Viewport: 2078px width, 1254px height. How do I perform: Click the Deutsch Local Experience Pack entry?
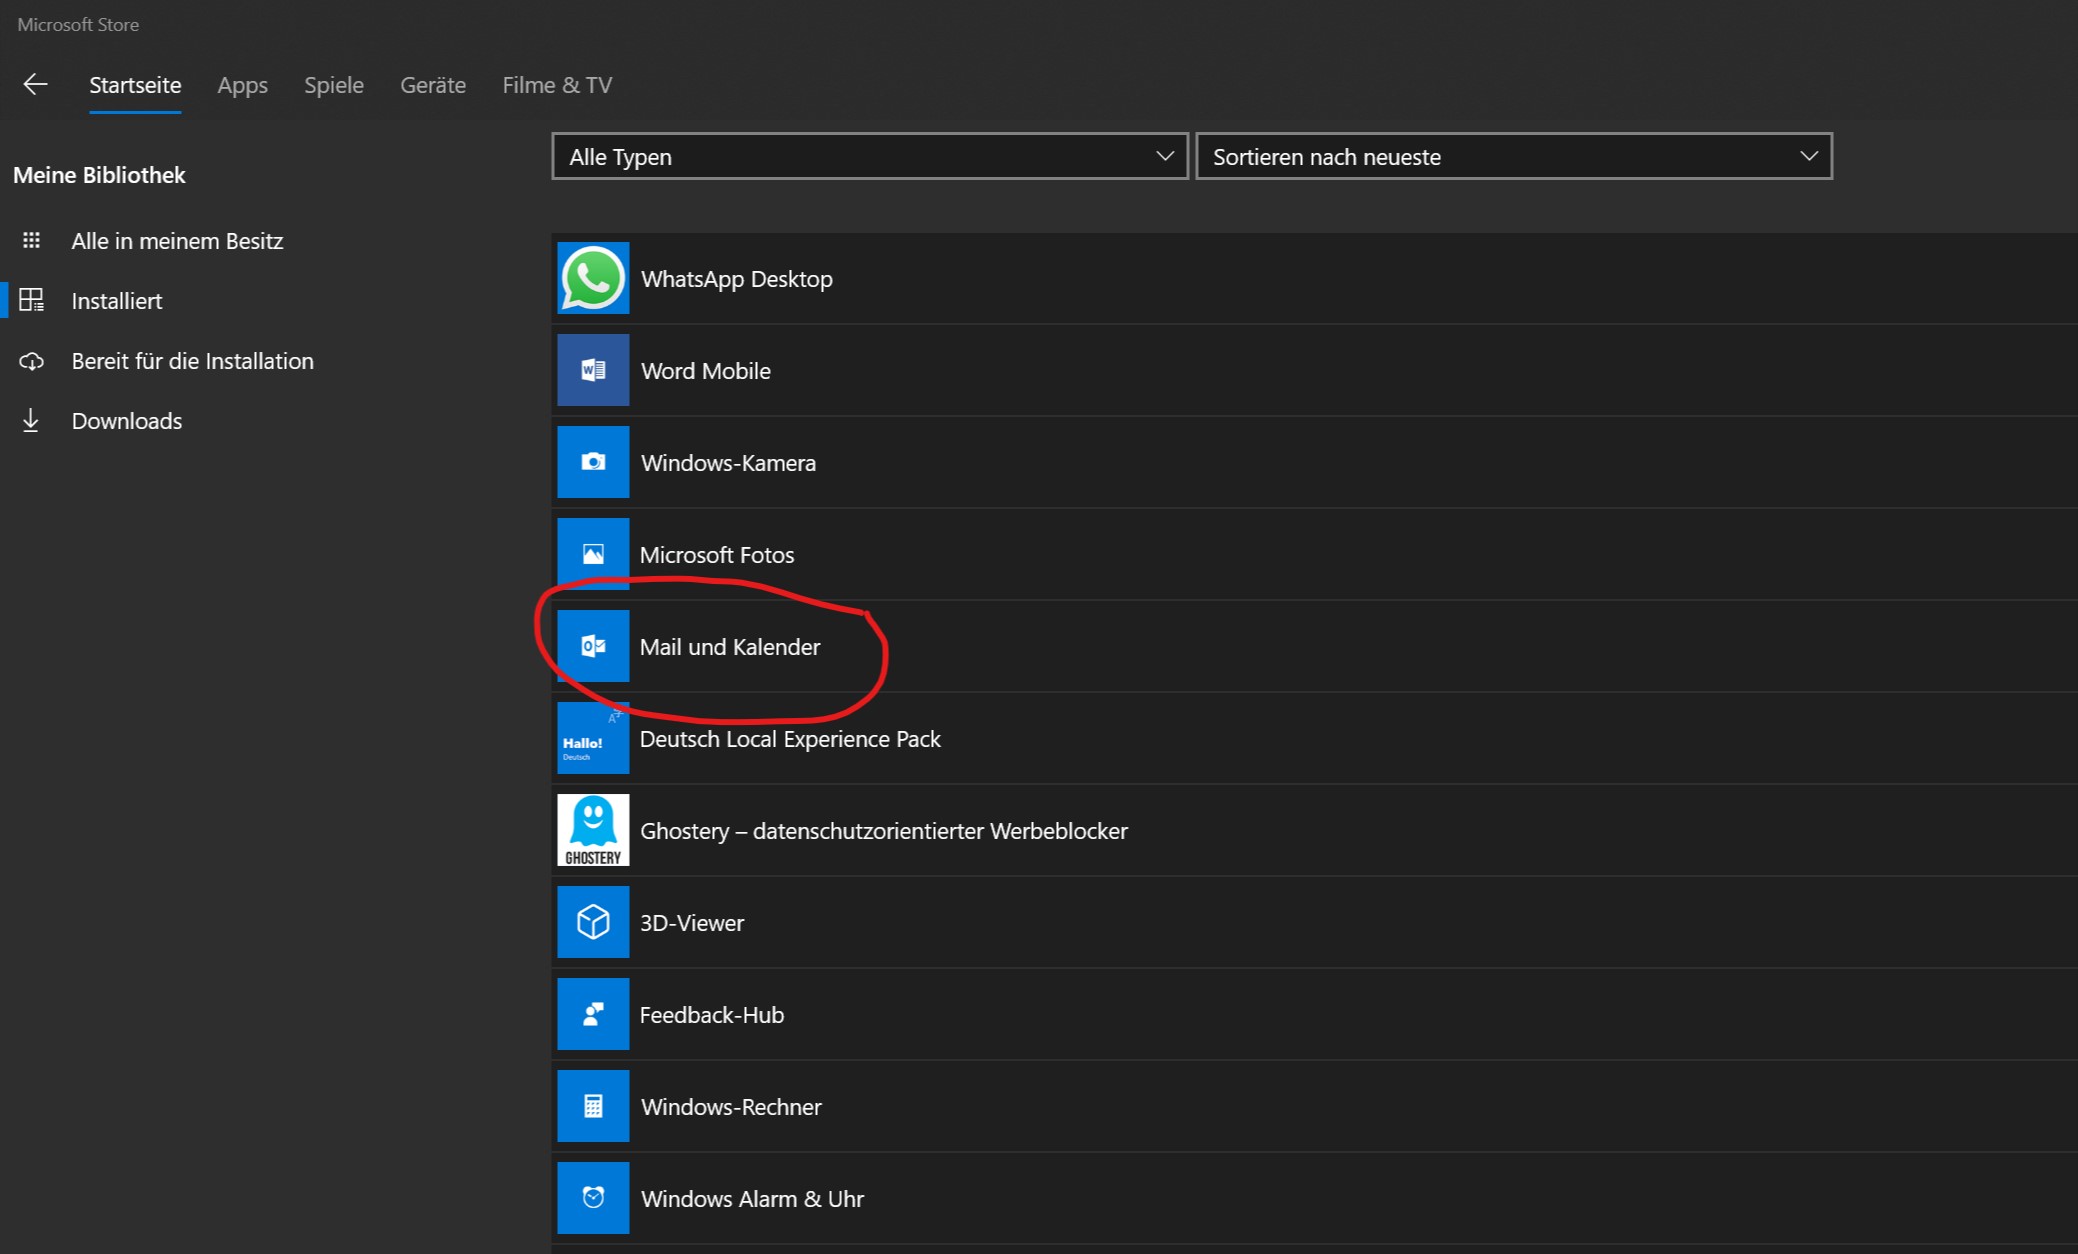tap(789, 739)
